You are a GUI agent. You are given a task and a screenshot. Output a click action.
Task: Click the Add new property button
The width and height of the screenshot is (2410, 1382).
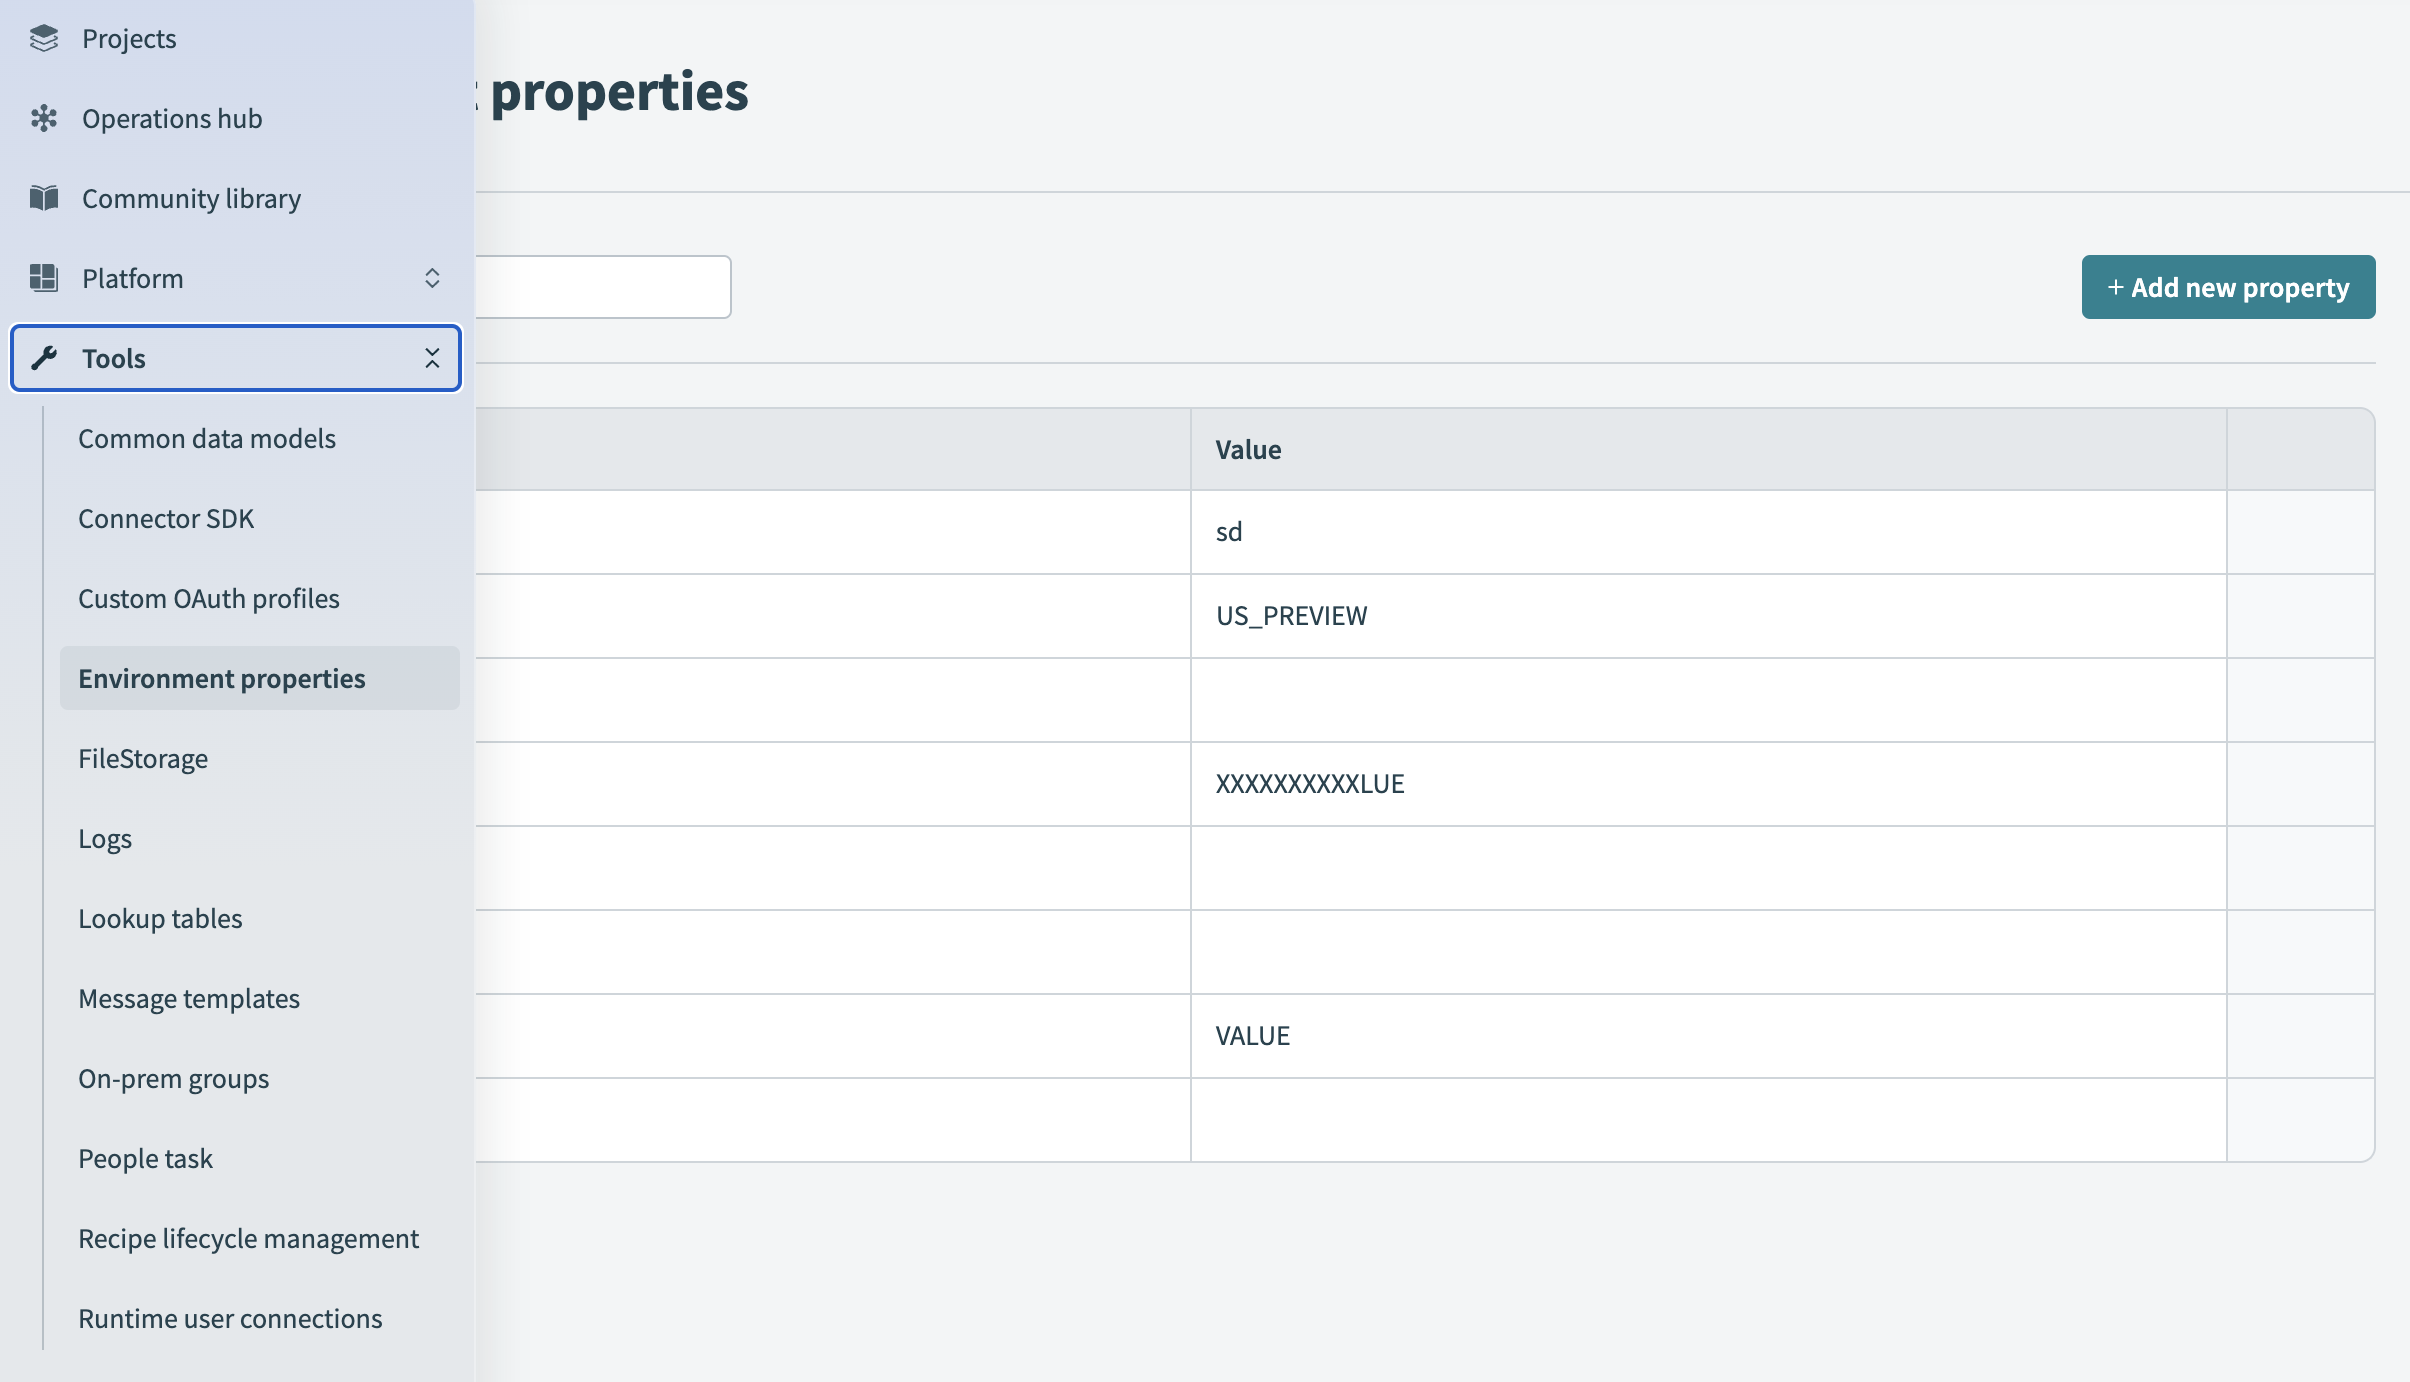coord(2227,287)
